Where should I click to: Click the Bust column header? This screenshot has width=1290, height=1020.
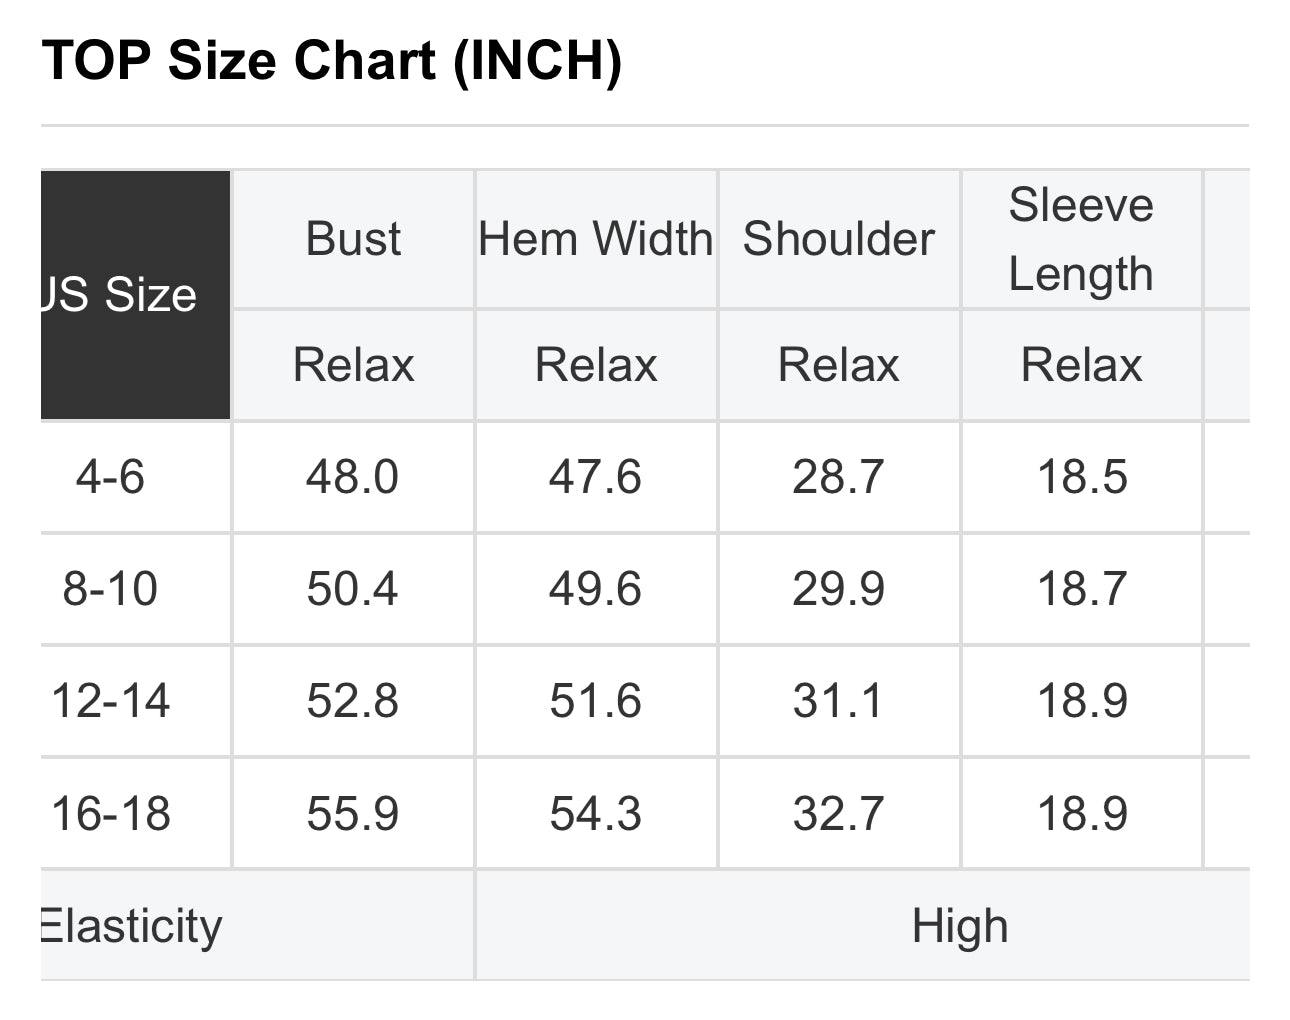tap(353, 239)
